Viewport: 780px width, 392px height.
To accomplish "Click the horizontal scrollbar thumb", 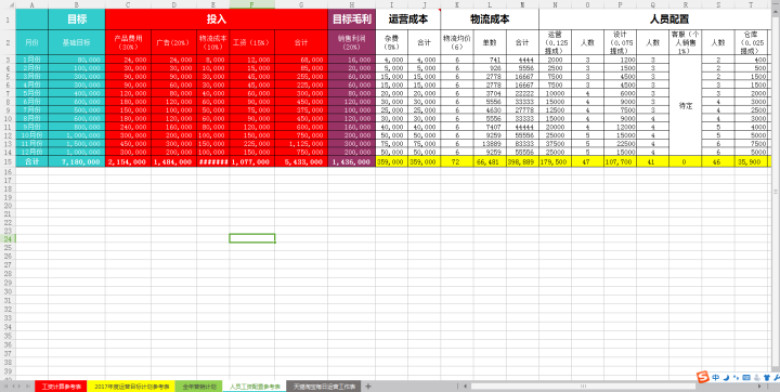I will (x=583, y=386).
